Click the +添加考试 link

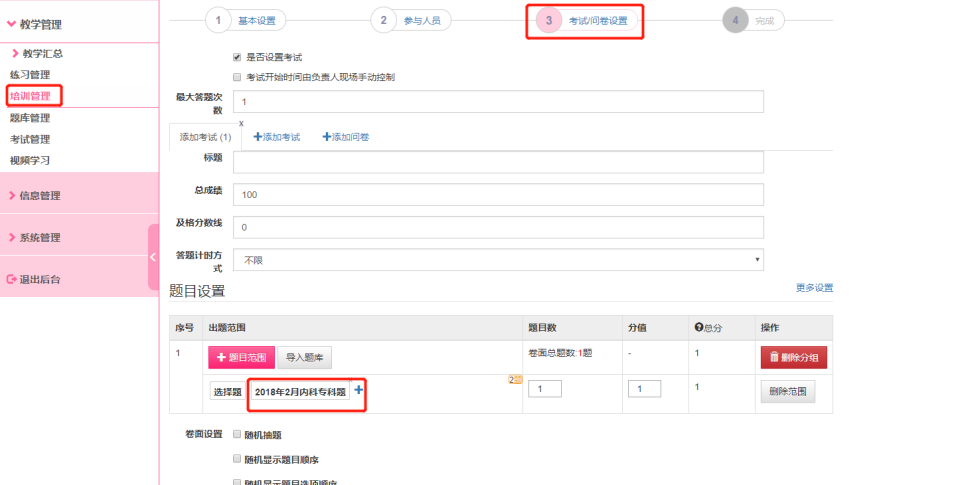277,137
